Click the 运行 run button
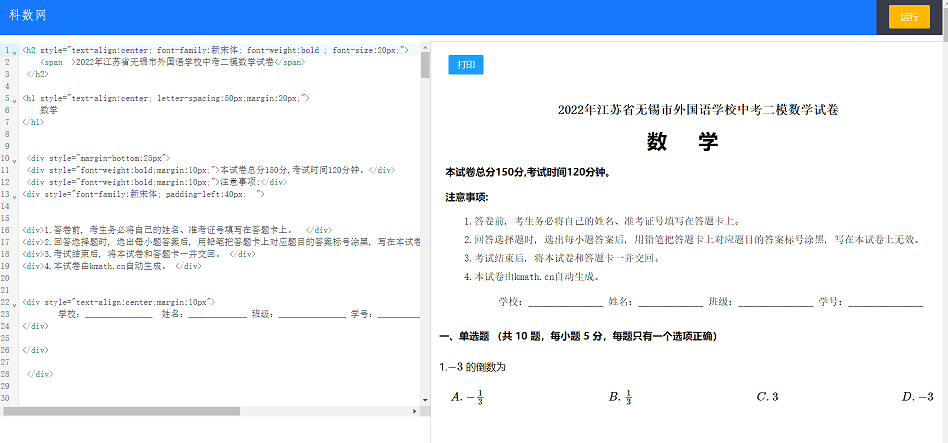 point(909,17)
